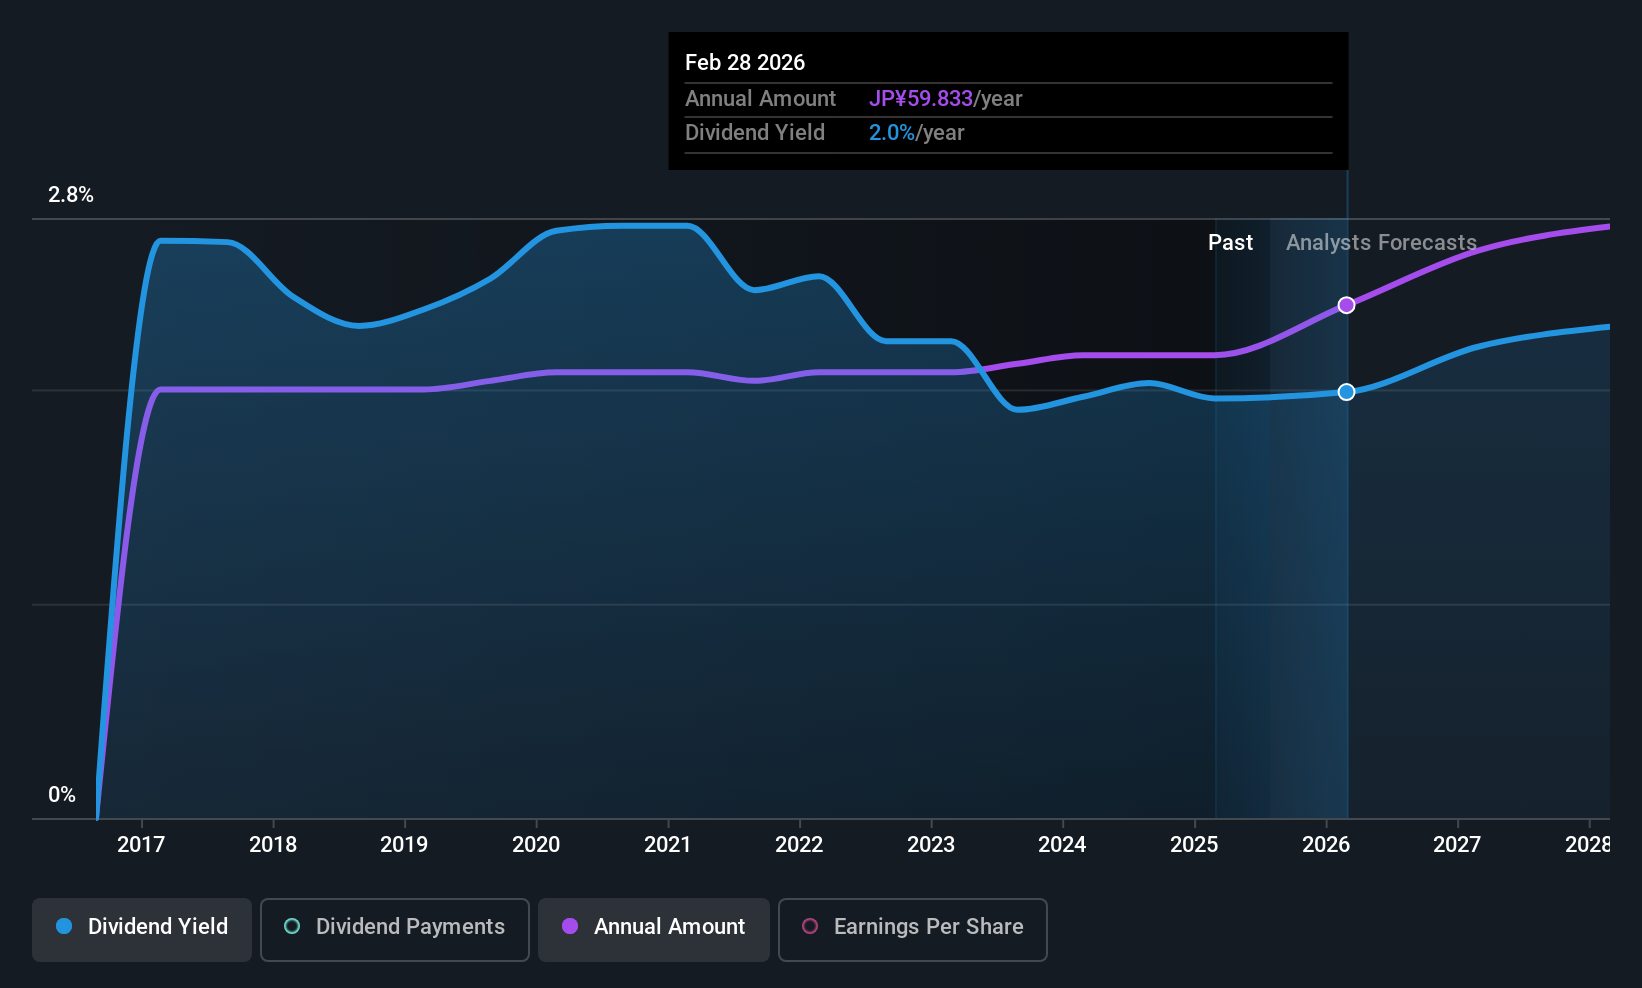Screen dimensions: 1642x988
Task: Click the purple Annual Amount legend dot
Action: click(570, 926)
